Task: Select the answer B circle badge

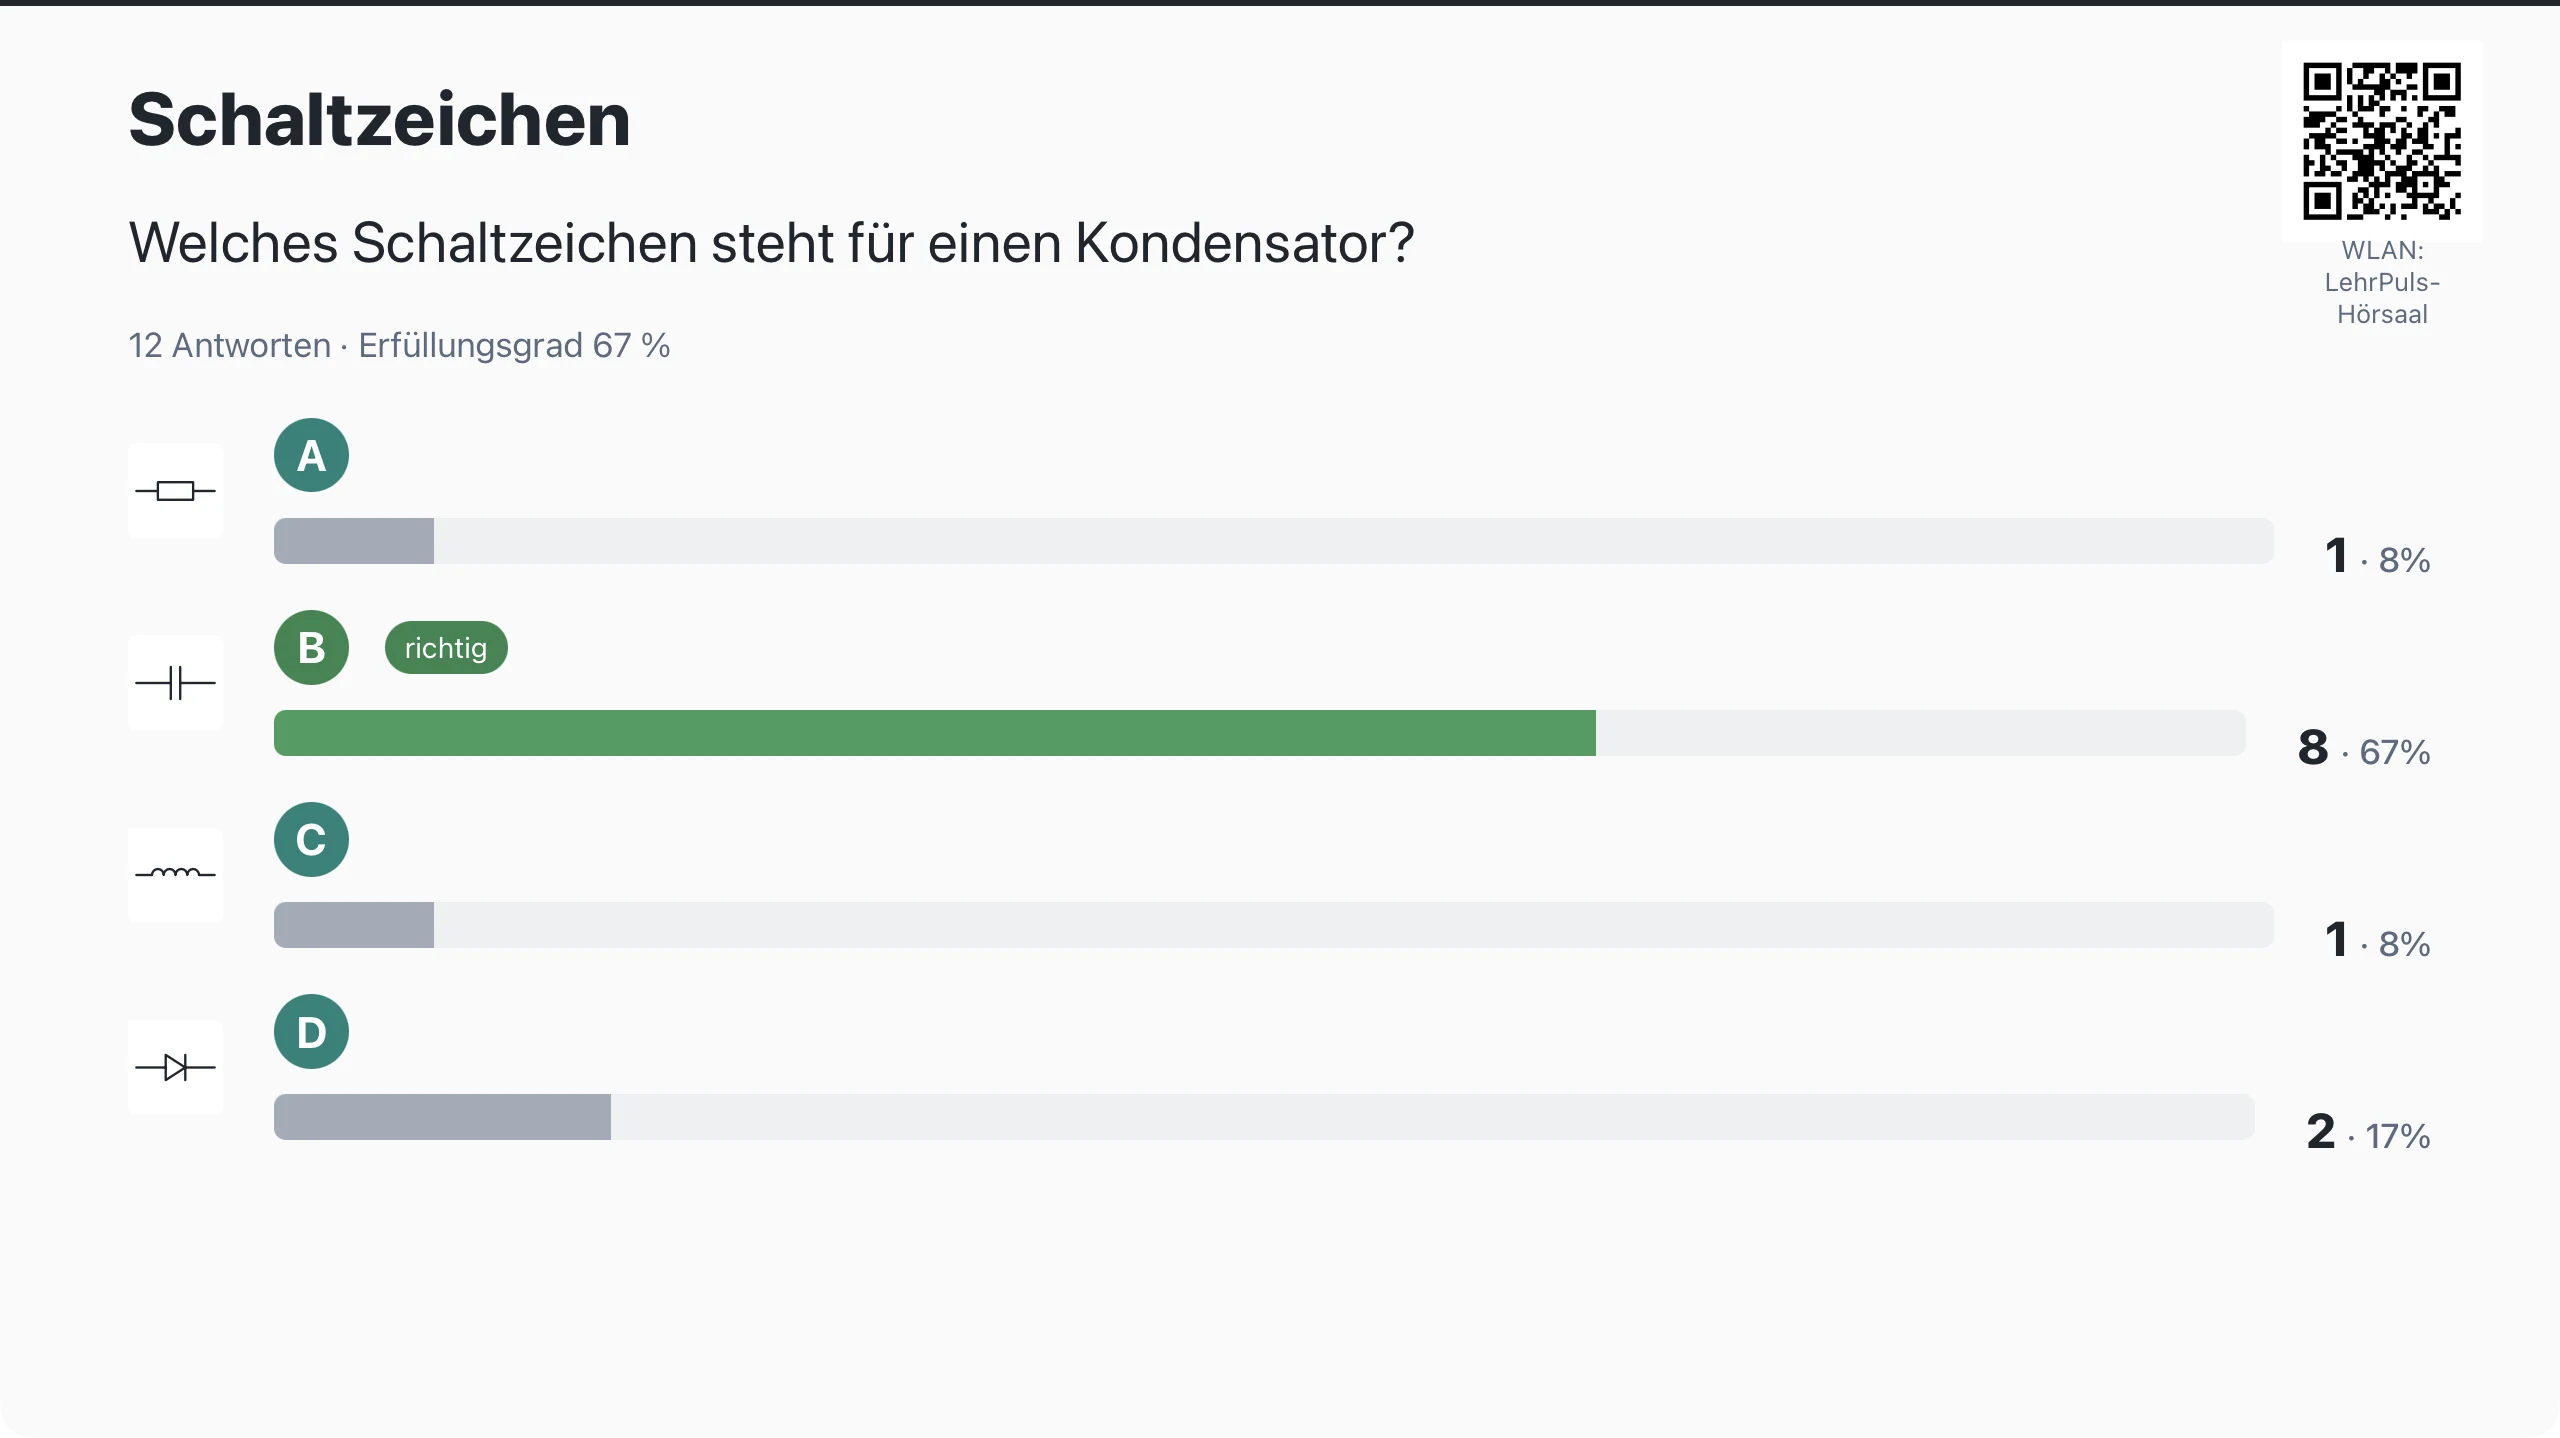Action: [311, 647]
